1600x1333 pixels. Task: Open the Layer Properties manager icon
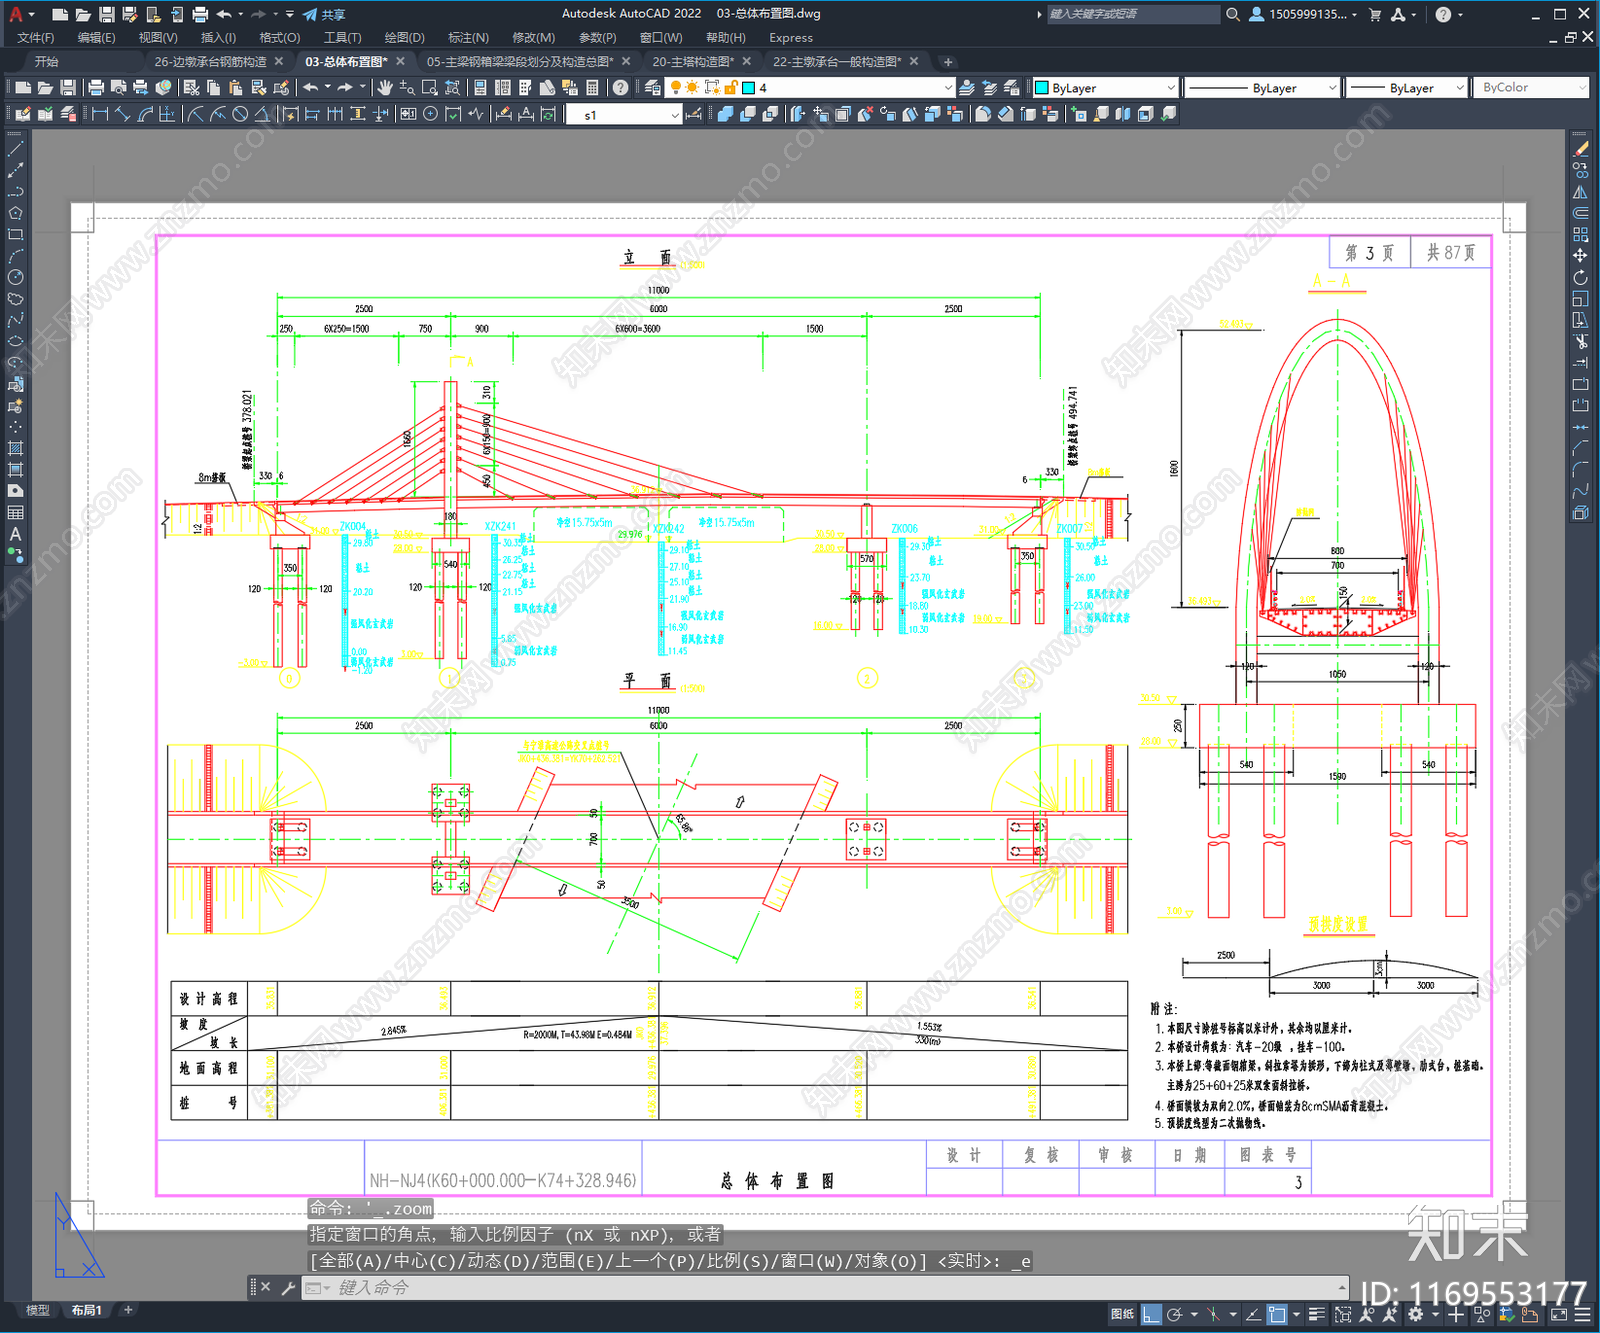tap(653, 88)
